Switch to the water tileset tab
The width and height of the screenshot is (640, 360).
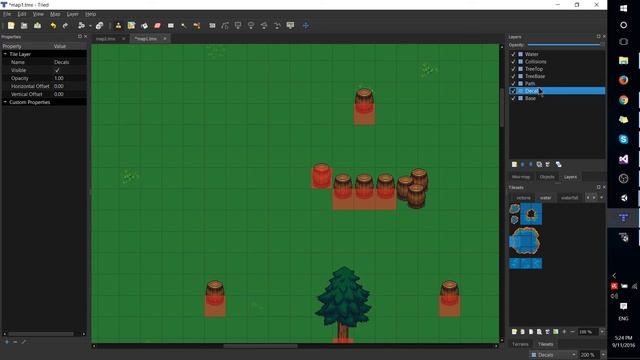(546, 198)
